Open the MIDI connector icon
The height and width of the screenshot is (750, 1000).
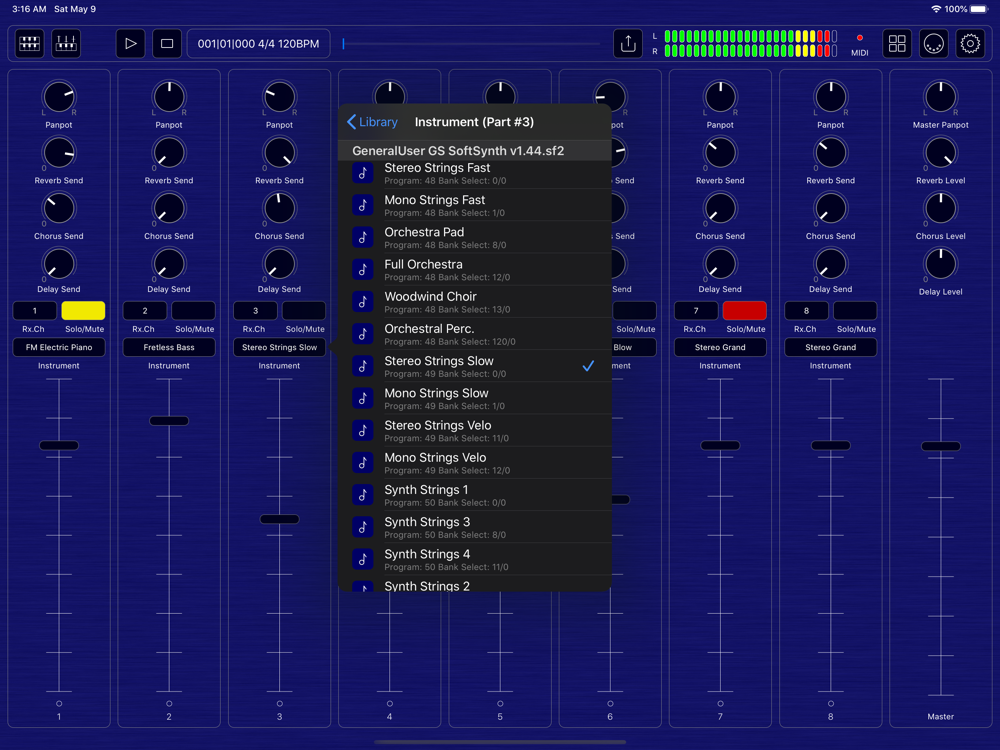pyautogui.click(x=934, y=43)
